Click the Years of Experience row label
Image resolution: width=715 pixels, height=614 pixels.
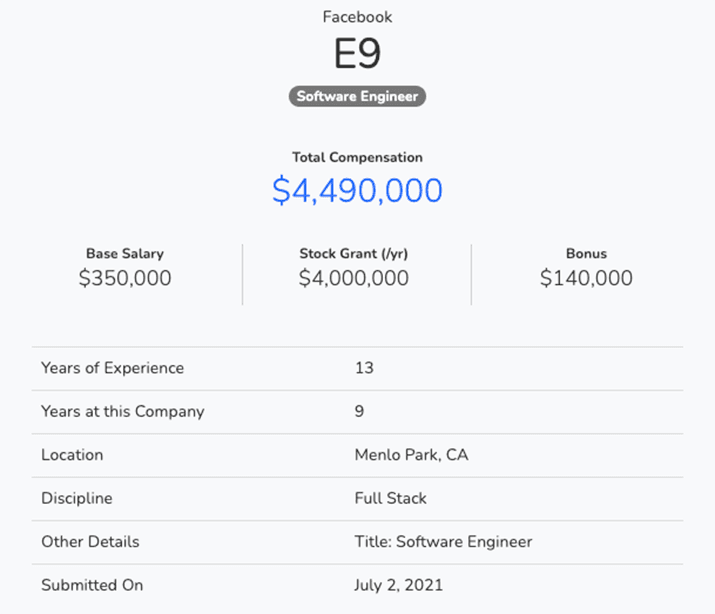[x=113, y=368]
